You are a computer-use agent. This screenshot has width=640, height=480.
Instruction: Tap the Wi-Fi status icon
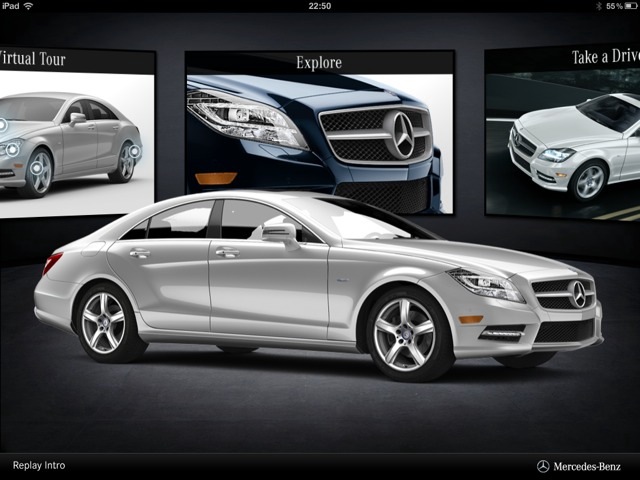pyautogui.click(x=28, y=6)
